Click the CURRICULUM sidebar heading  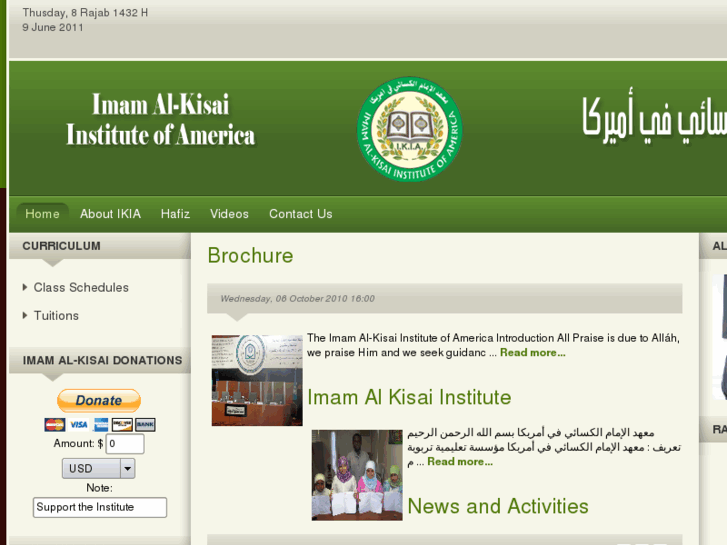click(61, 246)
